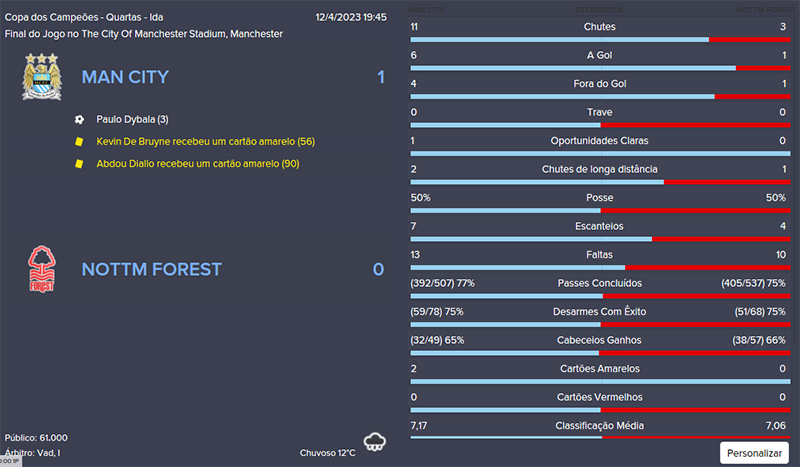Click the goal ball icon beside Paulo Dybala
Image resolution: width=800 pixels, height=467 pixels.
pos(79,119)
